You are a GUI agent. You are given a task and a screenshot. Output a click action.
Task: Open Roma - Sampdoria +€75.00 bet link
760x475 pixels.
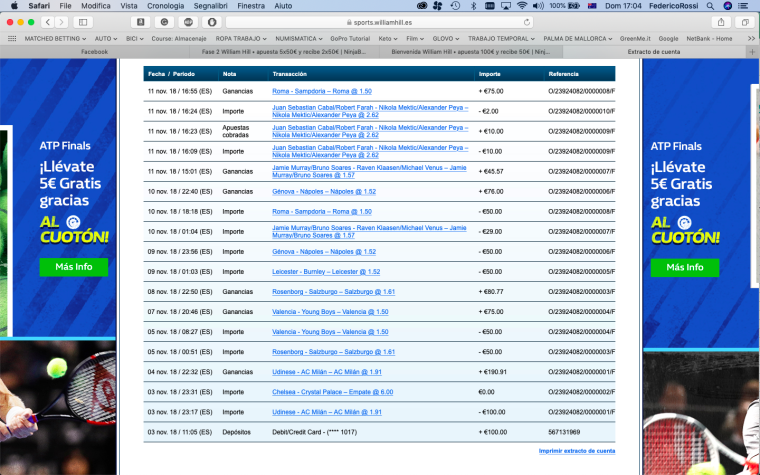(x=322, y=91)
